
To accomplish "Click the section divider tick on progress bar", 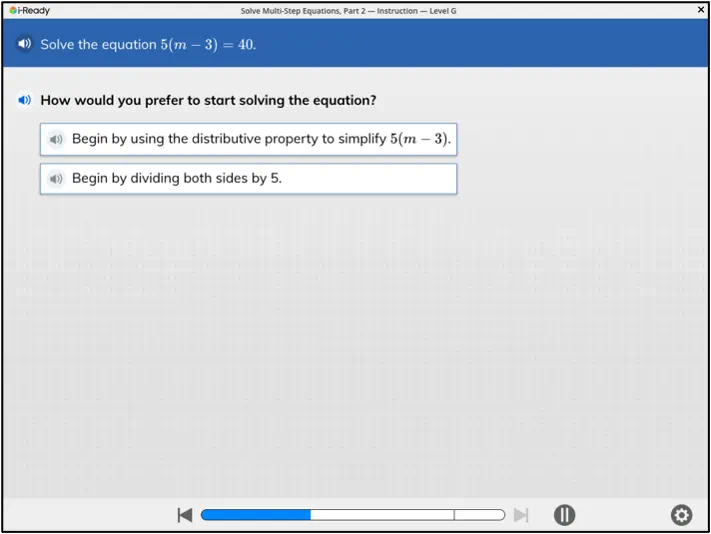I will (454, 515).
